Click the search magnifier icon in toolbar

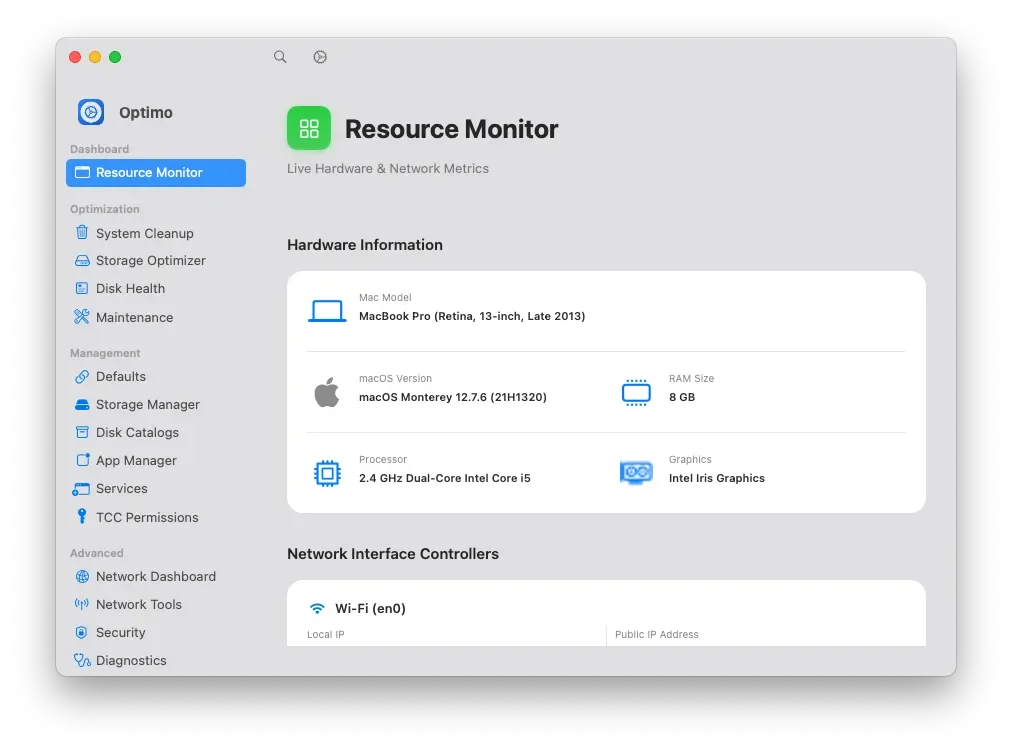280,57
